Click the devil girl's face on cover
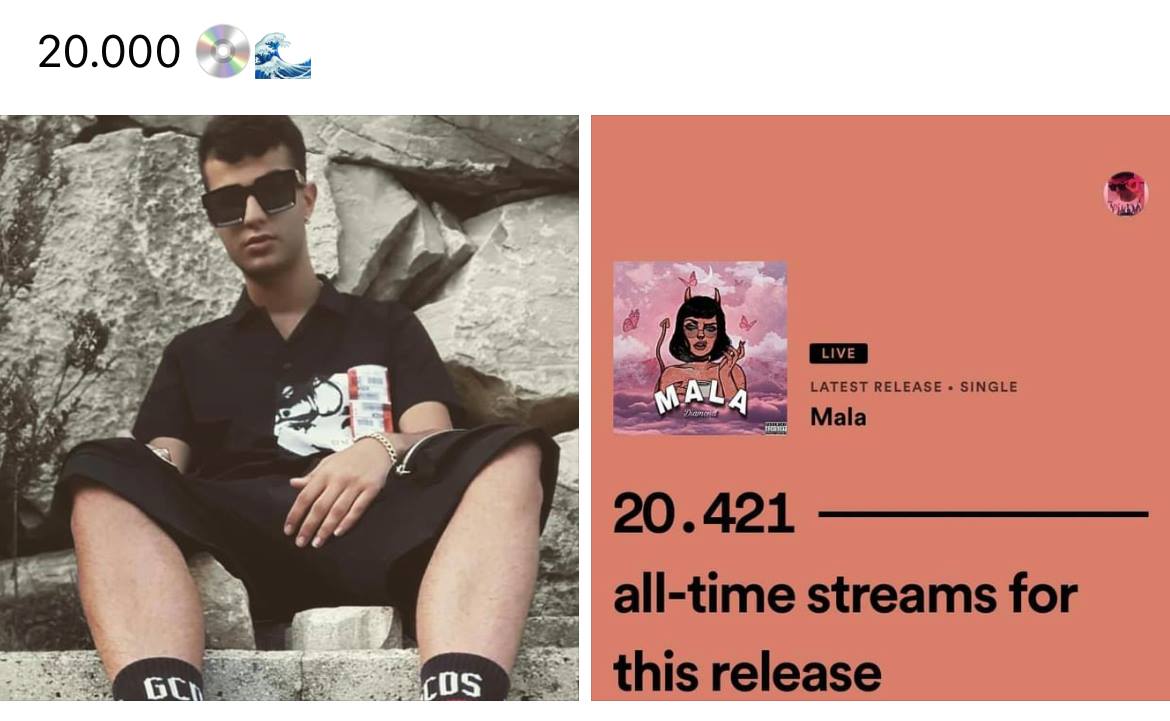Viewport: 1170px width, 721px height. click(x=701, y=334)
